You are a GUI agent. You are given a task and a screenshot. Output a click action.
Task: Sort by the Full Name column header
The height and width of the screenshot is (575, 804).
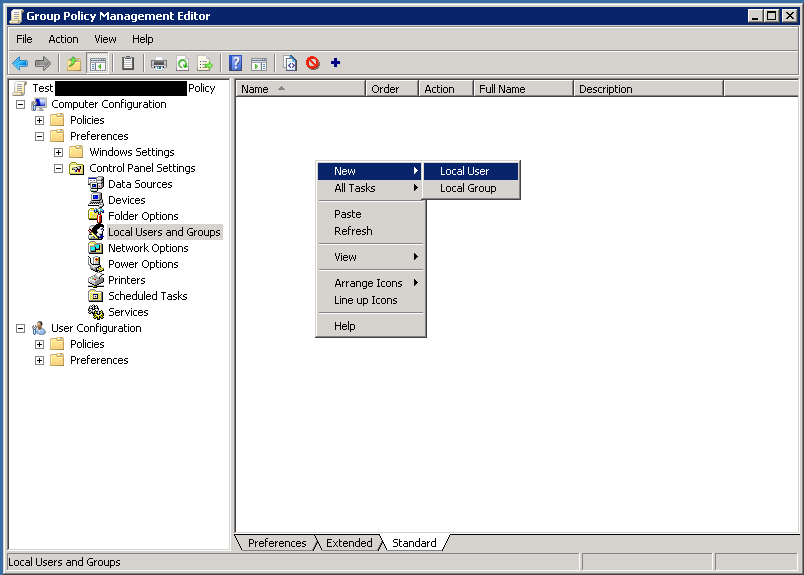point(523,89)
